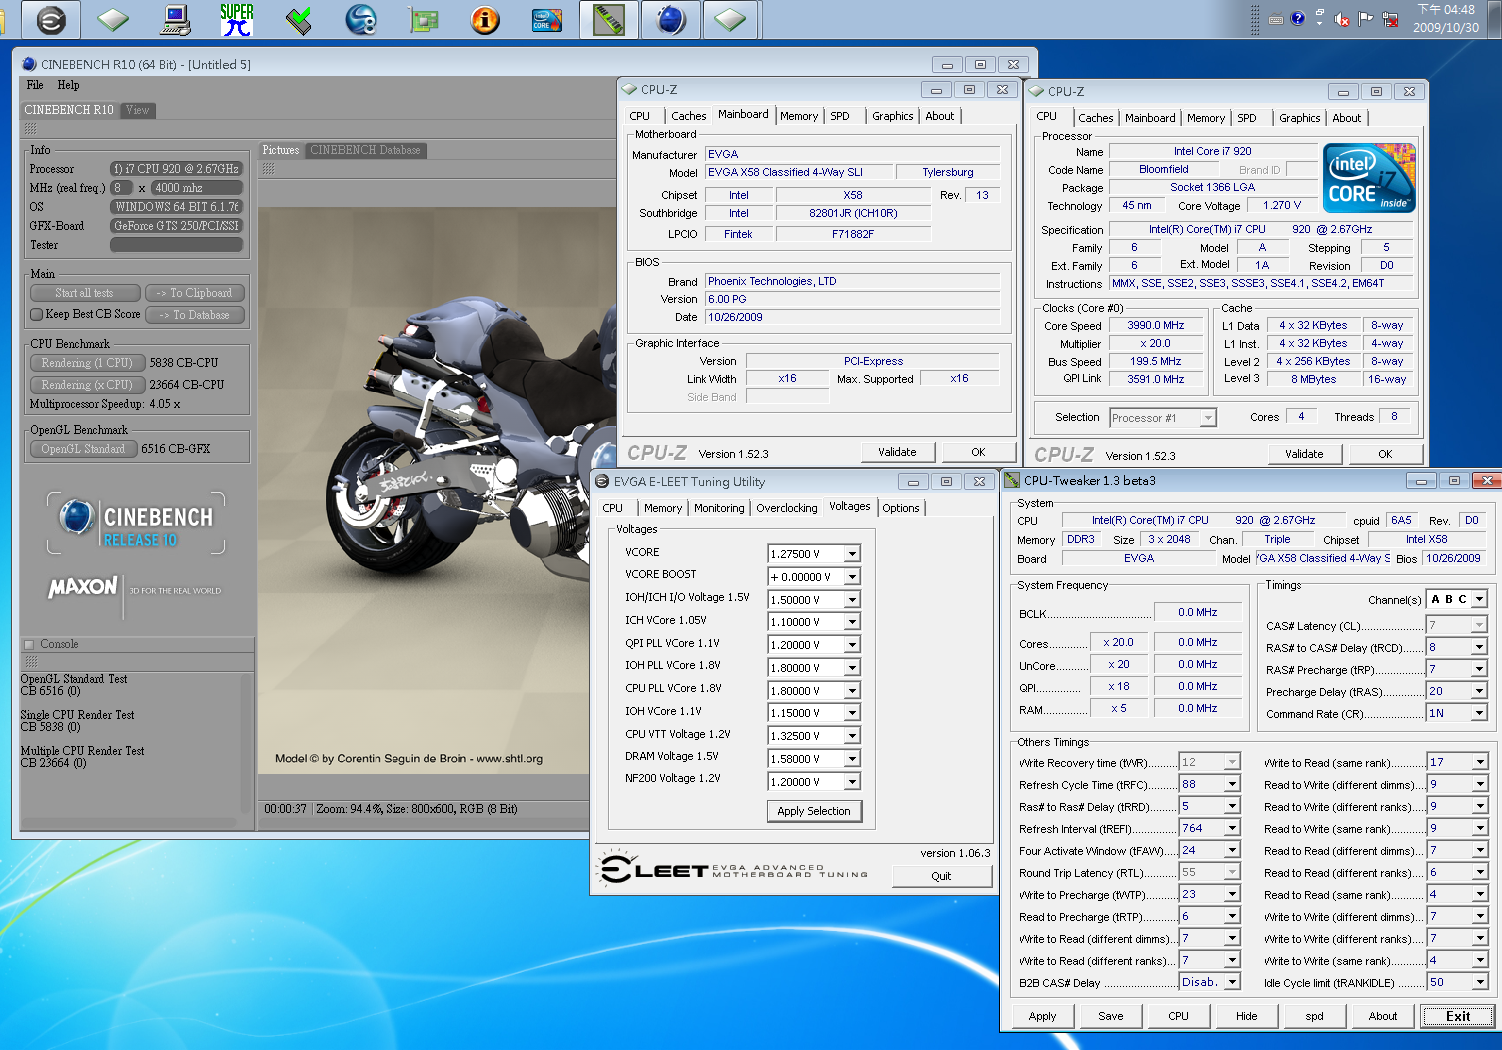
Task: Open Cinebench File menu
Action: coord(35,85)
